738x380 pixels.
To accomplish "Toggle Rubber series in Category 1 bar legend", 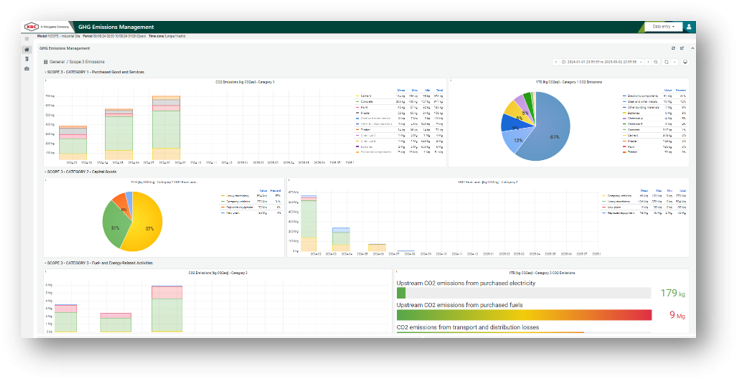I will coord(365,129).
